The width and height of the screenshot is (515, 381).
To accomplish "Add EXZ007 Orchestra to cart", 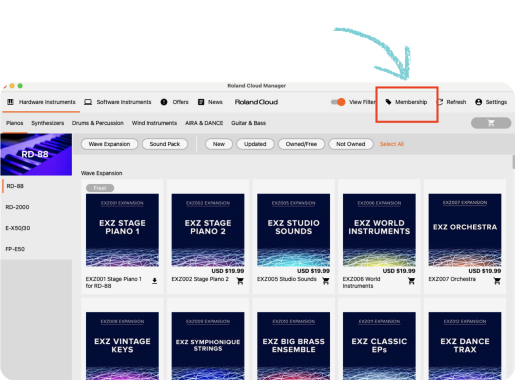I will [497, 281].
